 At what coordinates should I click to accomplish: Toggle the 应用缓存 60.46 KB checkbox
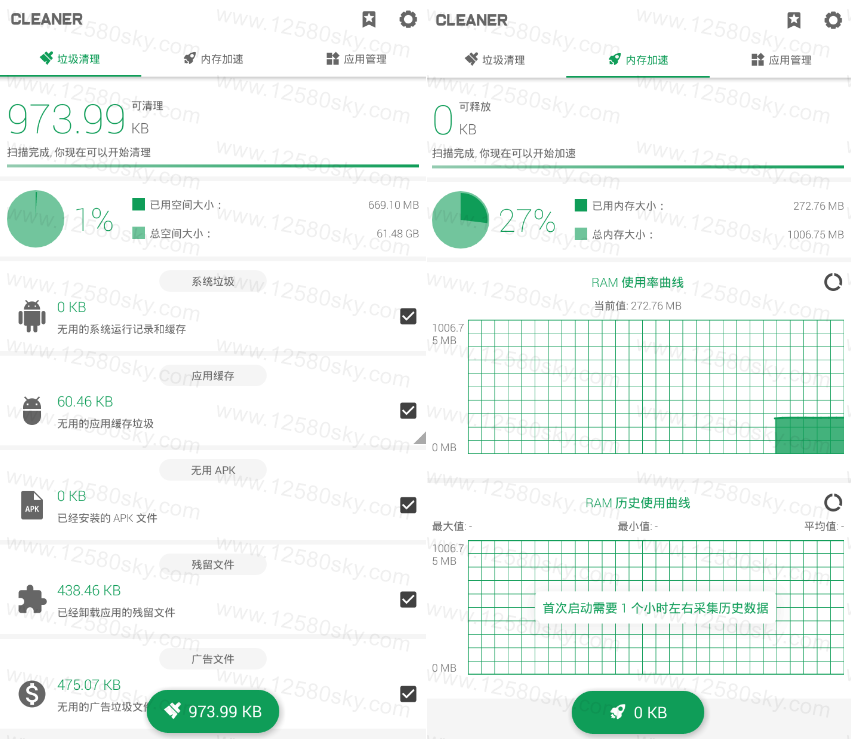point(408,410)
